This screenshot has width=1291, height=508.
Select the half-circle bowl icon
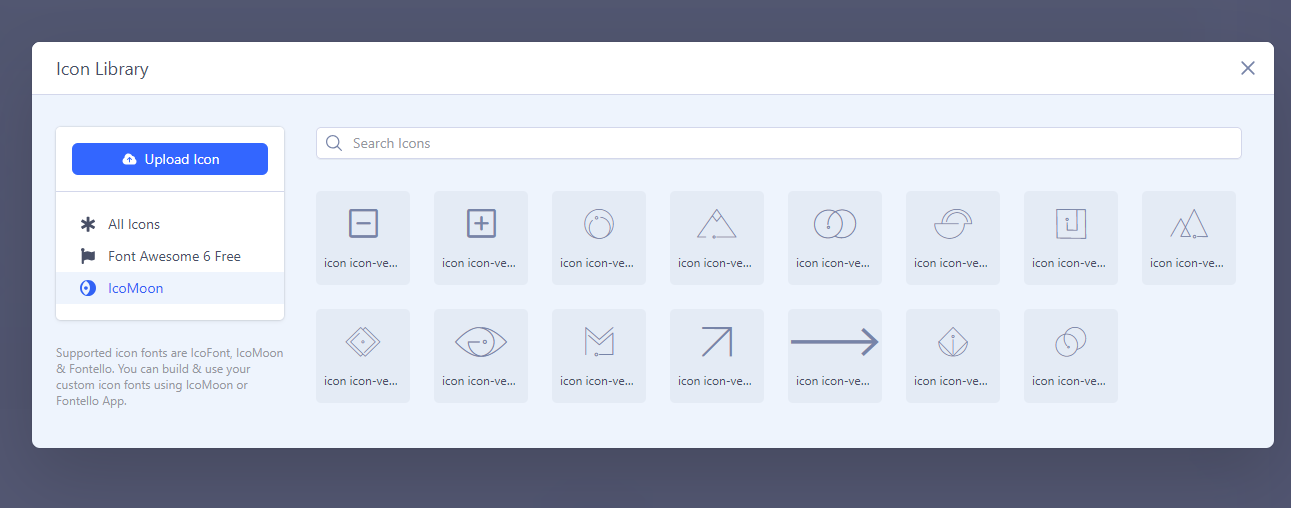click(952, 237)
